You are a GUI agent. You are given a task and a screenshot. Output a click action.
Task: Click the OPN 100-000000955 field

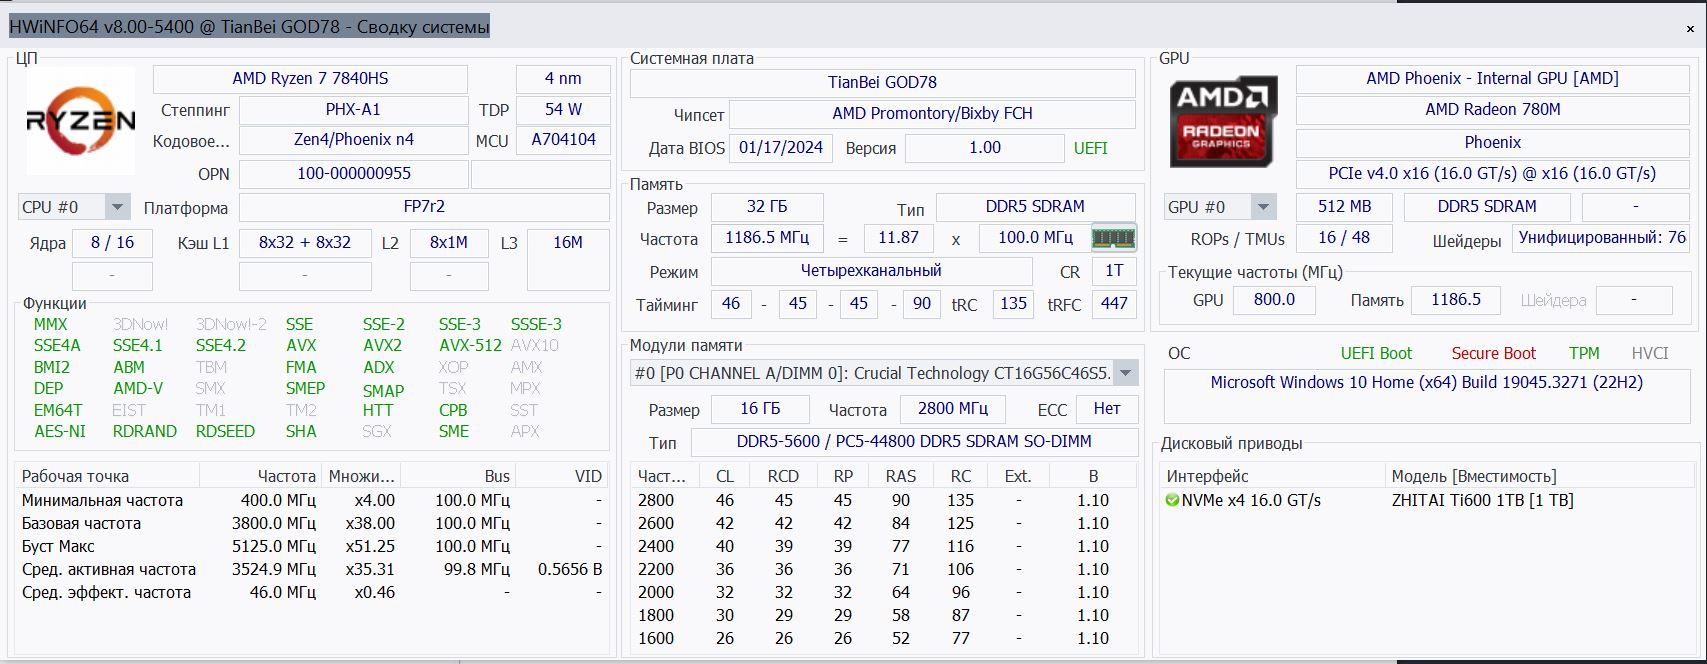[353, 174]
